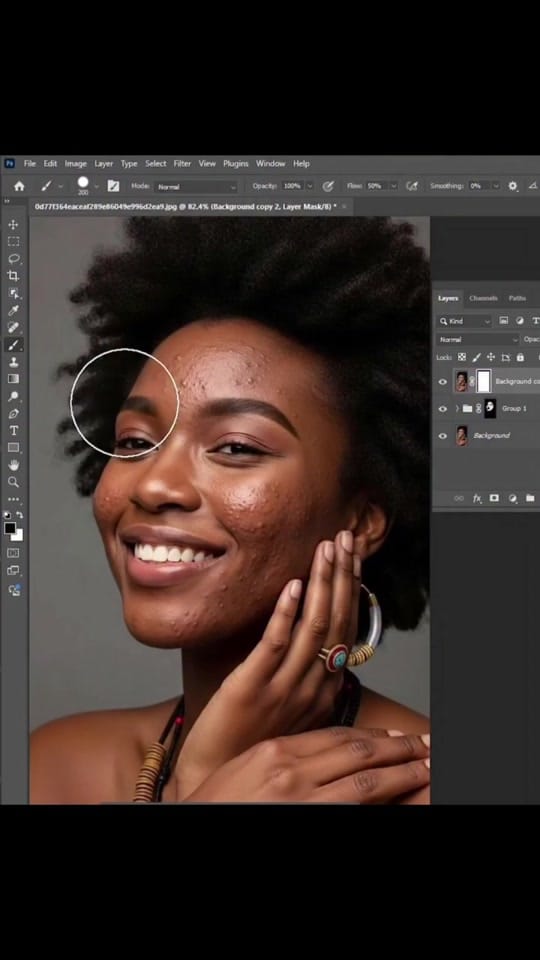
Task: Click the link layers icon
Action: [x=459, y=498]
